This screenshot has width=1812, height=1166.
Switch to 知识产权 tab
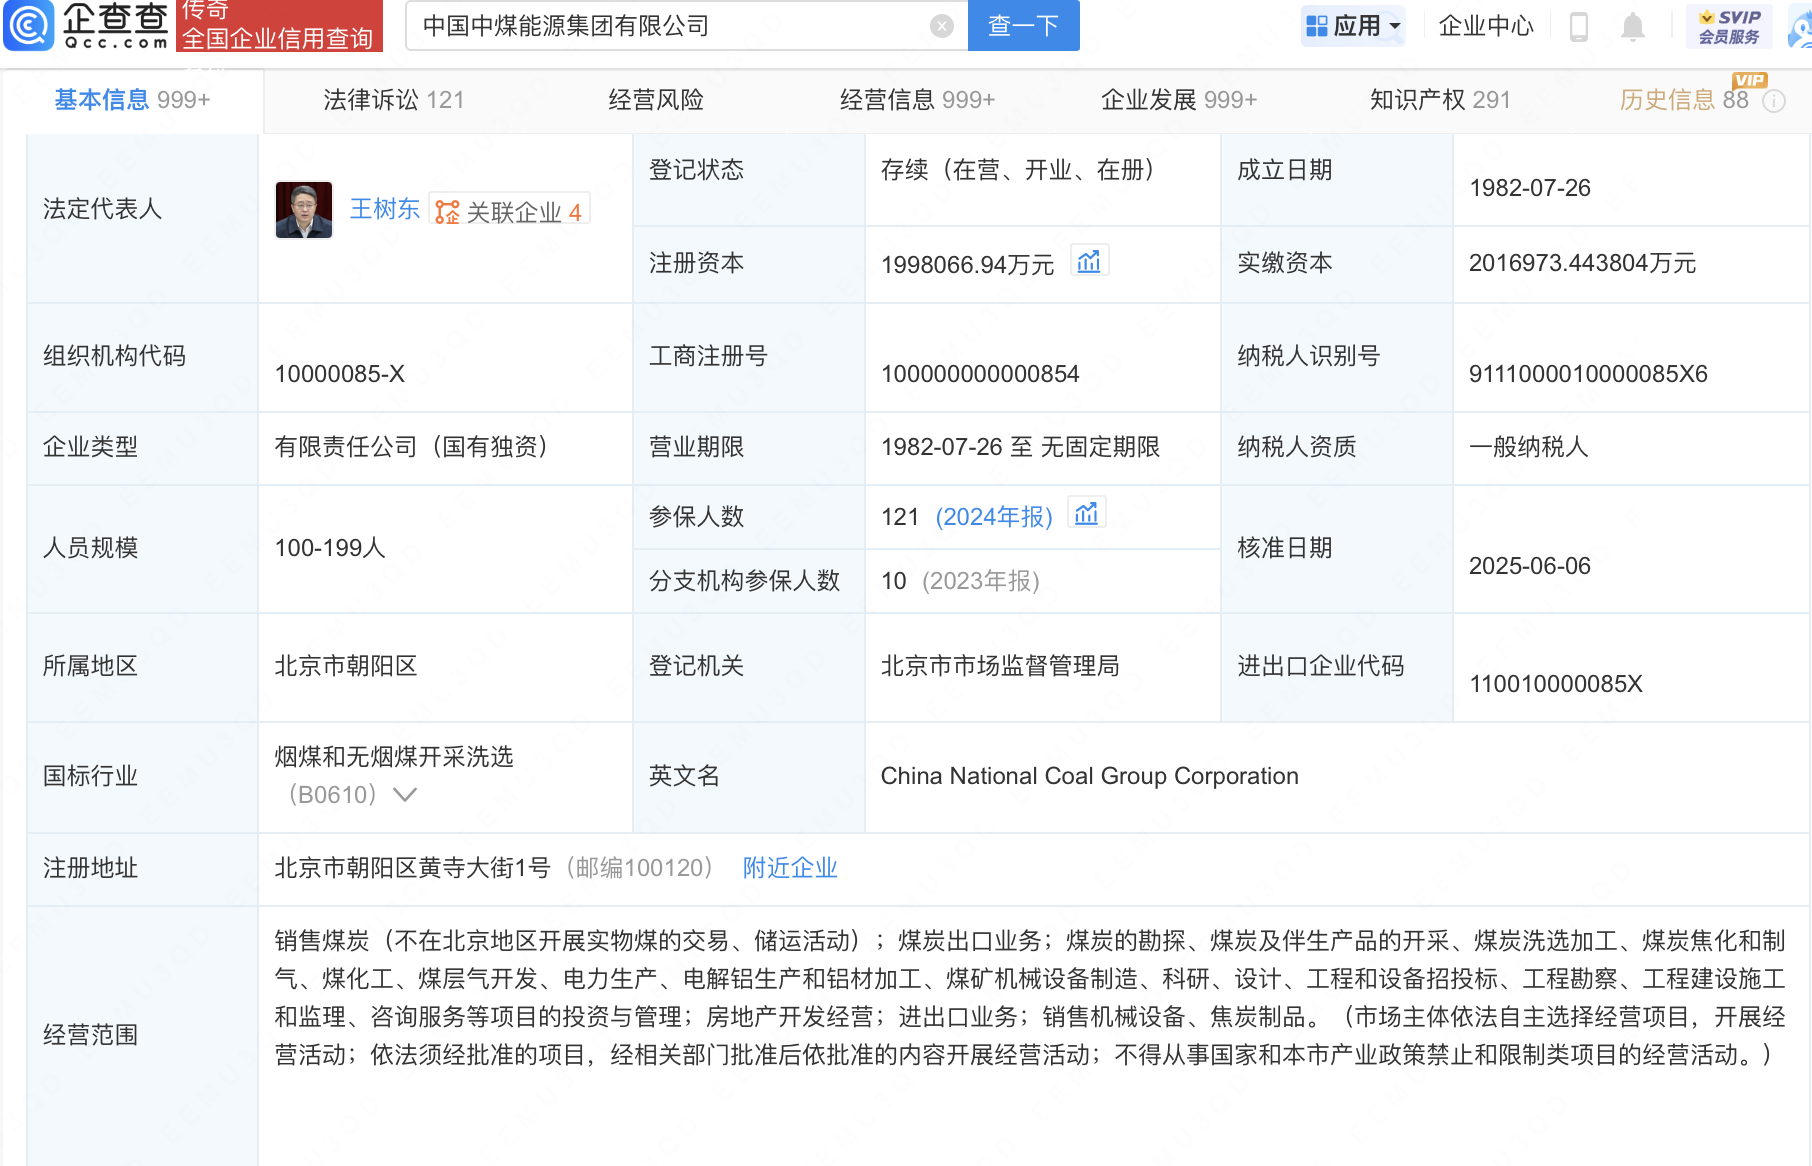click(x=1440, y=100)
